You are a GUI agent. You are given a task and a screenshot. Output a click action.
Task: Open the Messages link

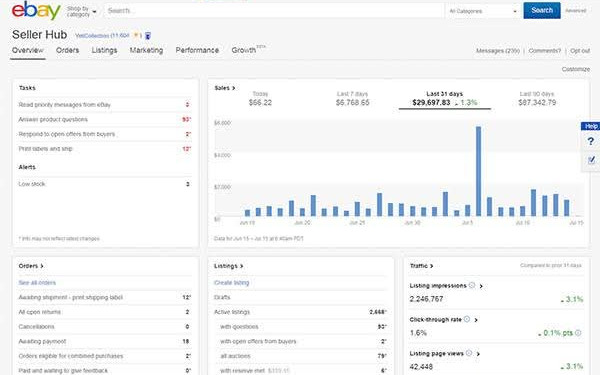[498, 51]
